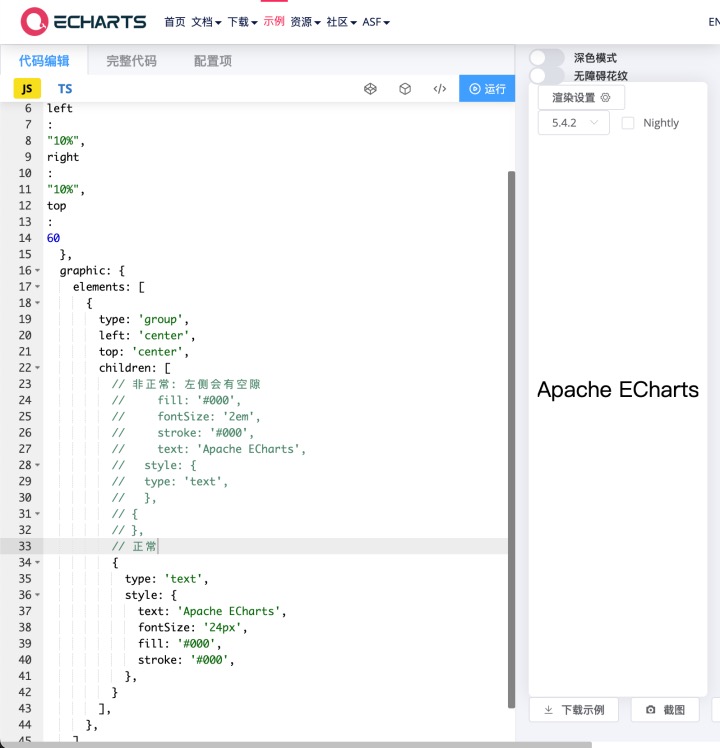Click top: 'center' code line
720x748 pixels.
(x=144, y=352)
